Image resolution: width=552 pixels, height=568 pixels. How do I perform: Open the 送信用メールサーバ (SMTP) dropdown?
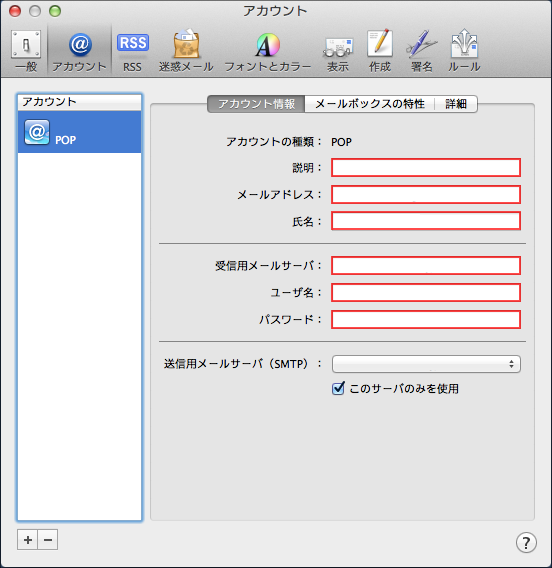pos(426,364)
